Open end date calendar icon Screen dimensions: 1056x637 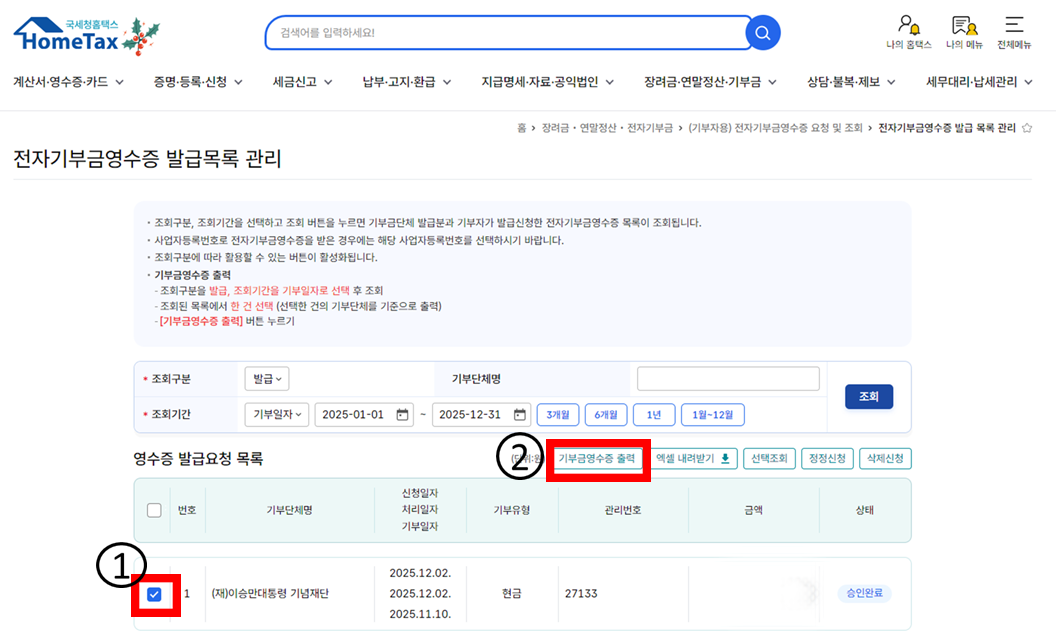coord(520,415)
